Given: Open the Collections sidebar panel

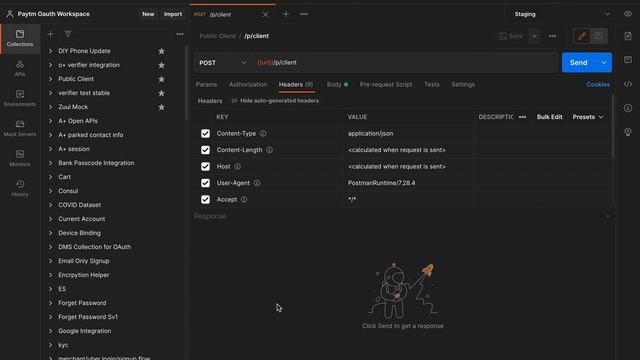Looking at the screenshot, I should pyautogui.click(x=20, y=38).
